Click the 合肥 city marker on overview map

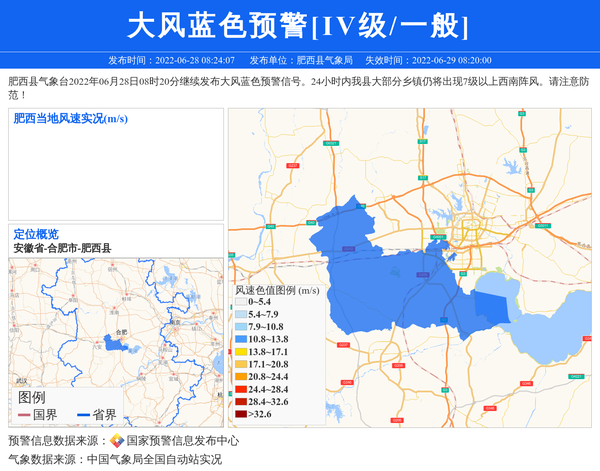click(x=123, y=338)
